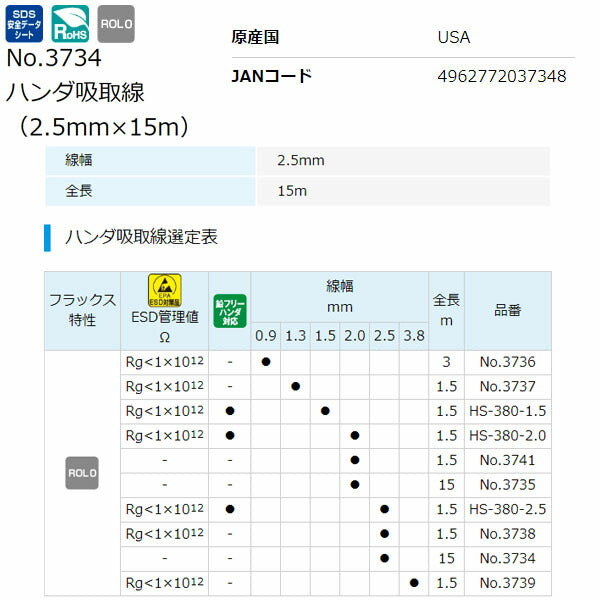Click the product name ハンダ吸取線

pos(75,92)
